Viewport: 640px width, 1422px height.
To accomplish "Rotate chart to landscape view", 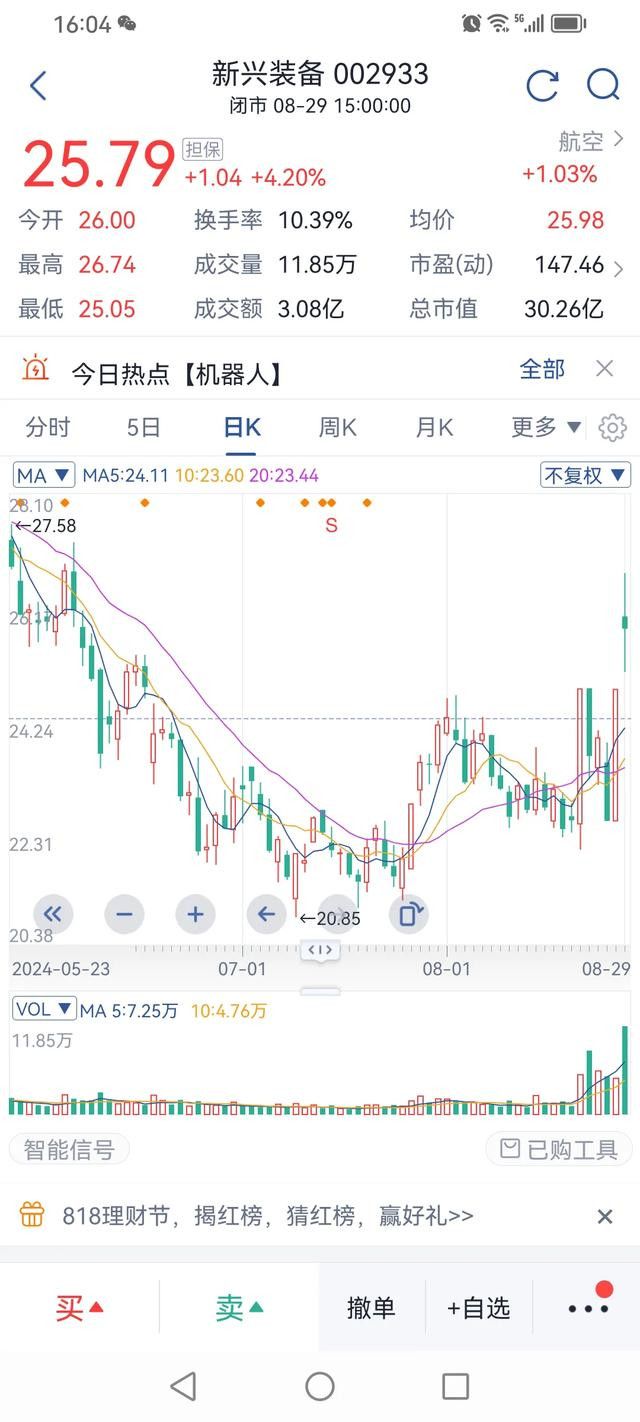I will (410, 914).
